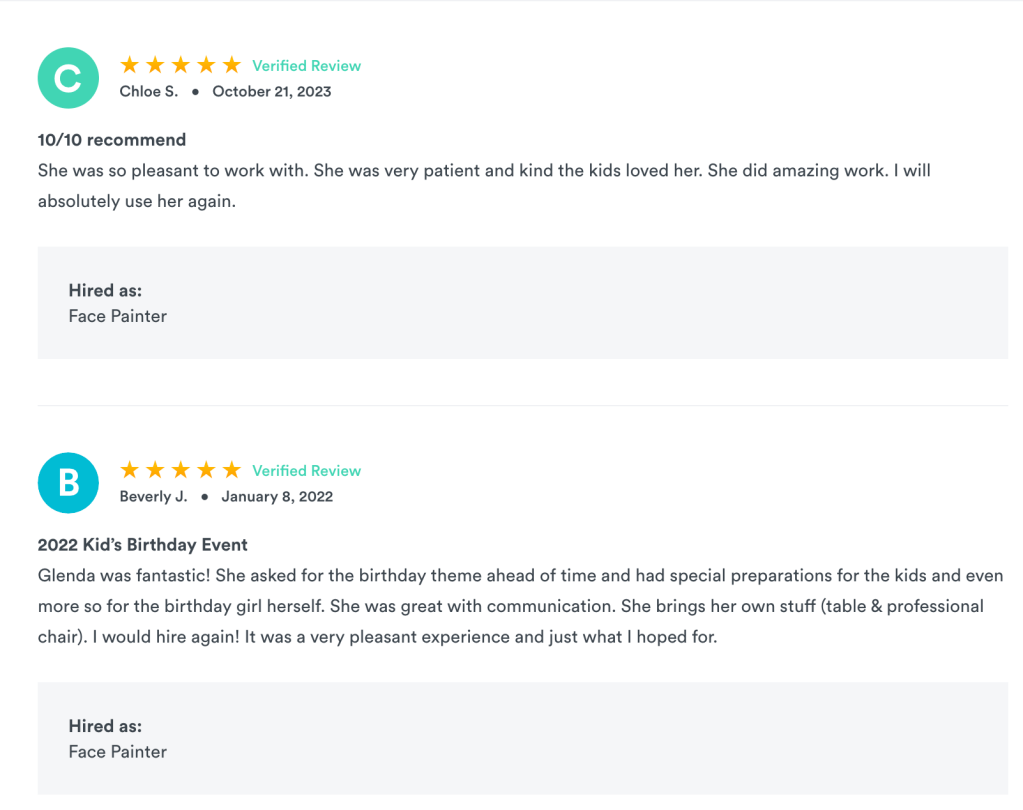Click "Verified Review" on Chloe's review
The image size is (1023, 810).
tap(306, 66)
